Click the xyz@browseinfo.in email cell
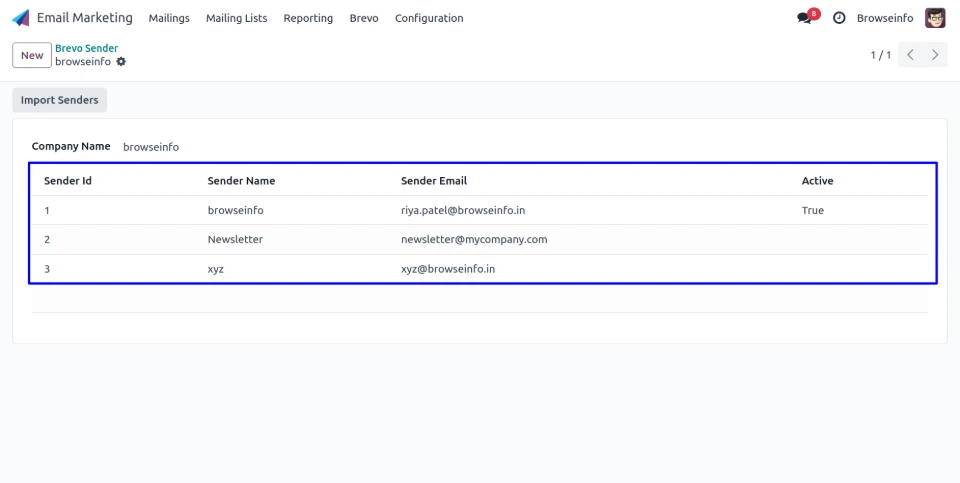 tap(447, 269)
